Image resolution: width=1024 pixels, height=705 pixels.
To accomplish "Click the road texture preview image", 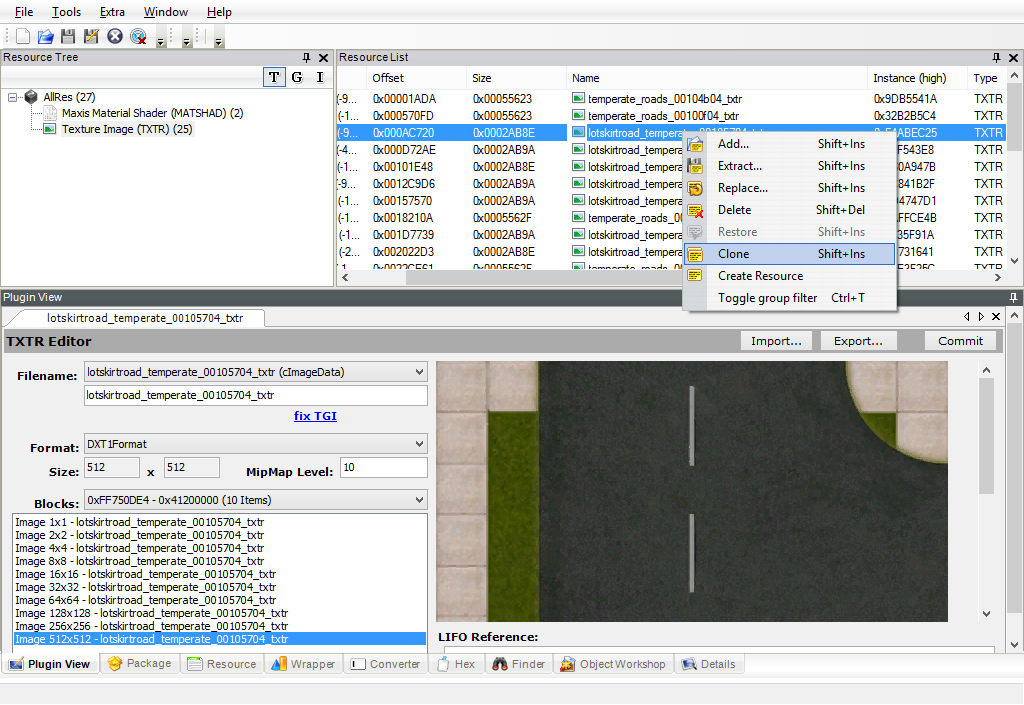I will [x=692, y=491].
